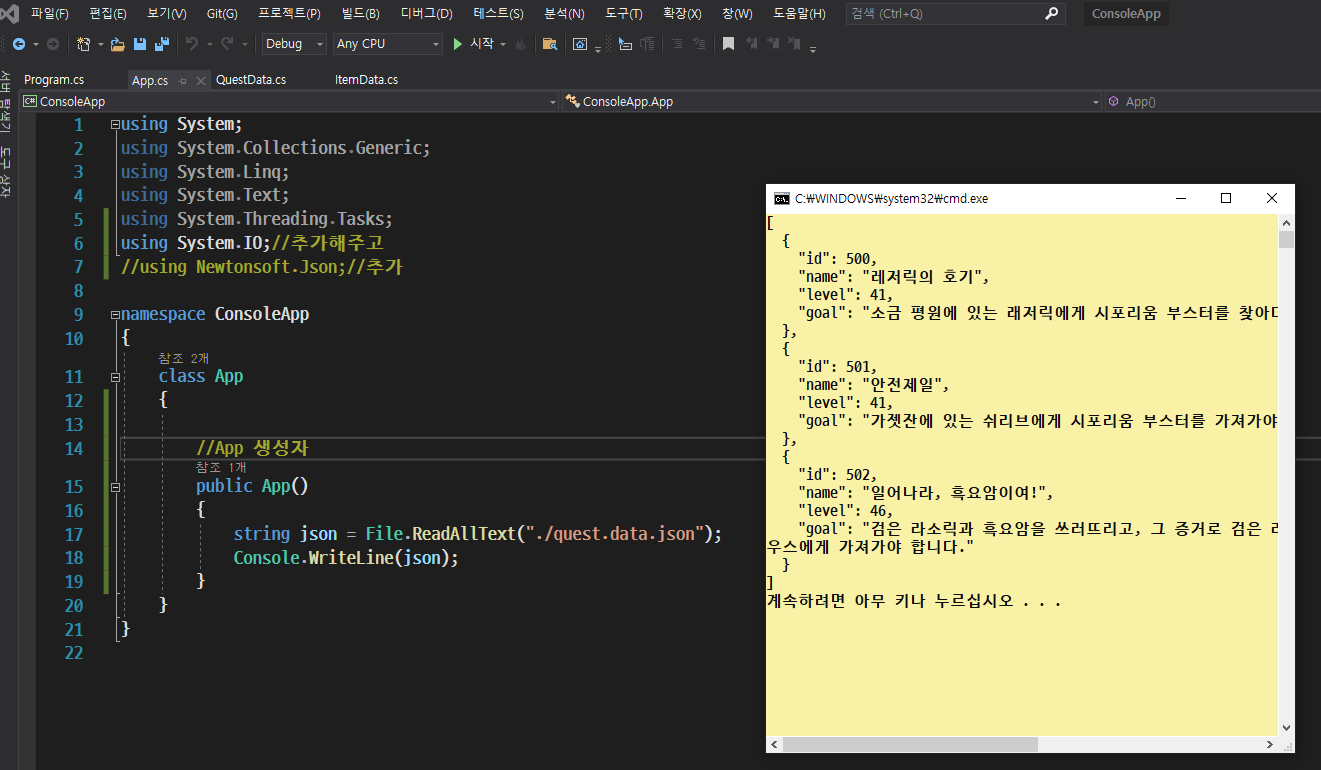Image resolution: width=1321 pixels, height=770 pixels.
Task: Click the Navigate Backward arrow icon
Action: 18,44
